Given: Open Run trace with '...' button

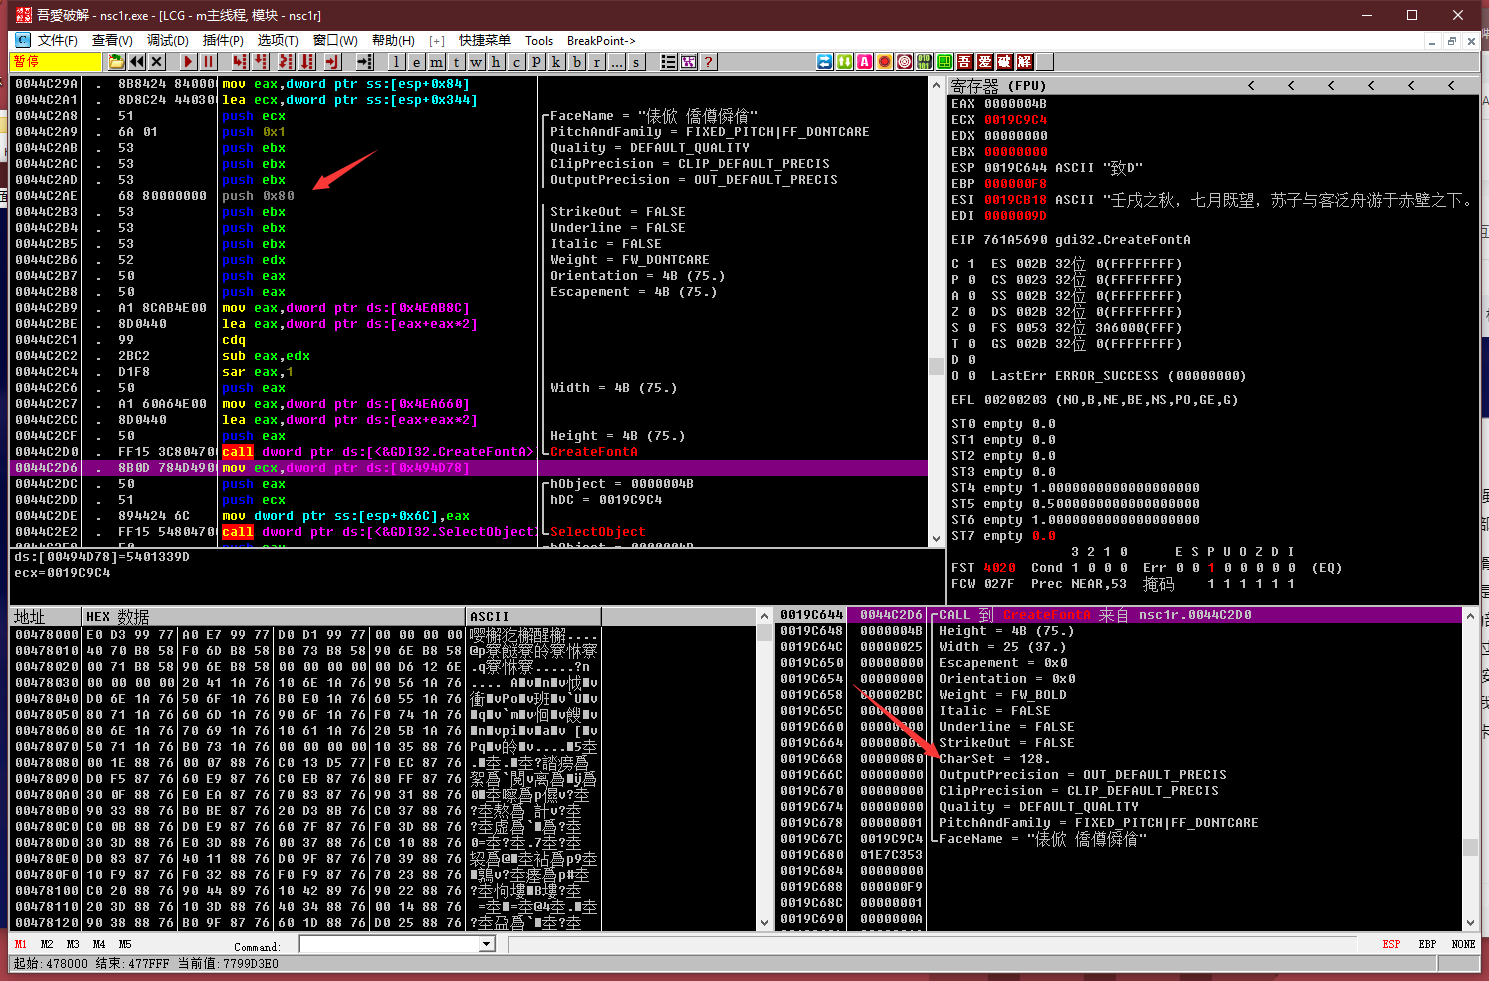Looking at the screenshot, I should point(616,62).
